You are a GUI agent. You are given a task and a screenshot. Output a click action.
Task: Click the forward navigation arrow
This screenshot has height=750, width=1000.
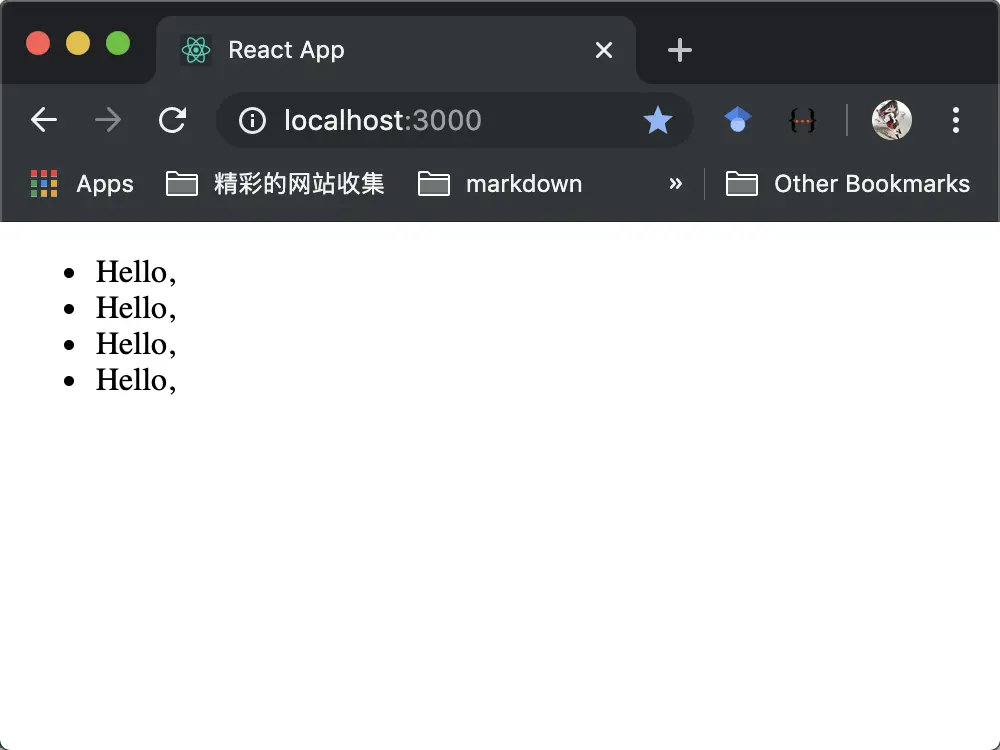tap(108, 120)
